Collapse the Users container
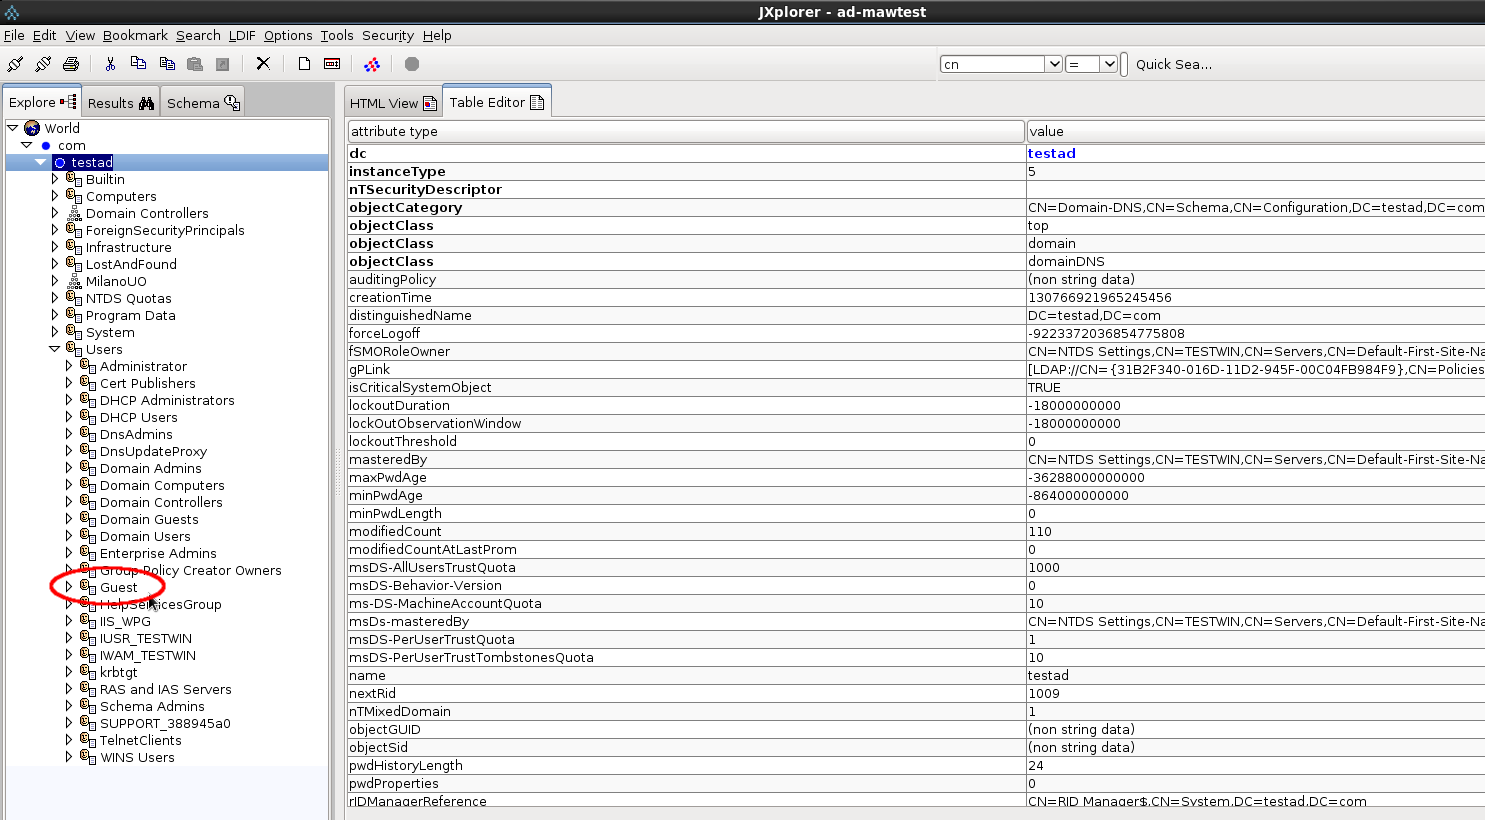The width and height of the screenshot is (1485, 820). point(55,349)
